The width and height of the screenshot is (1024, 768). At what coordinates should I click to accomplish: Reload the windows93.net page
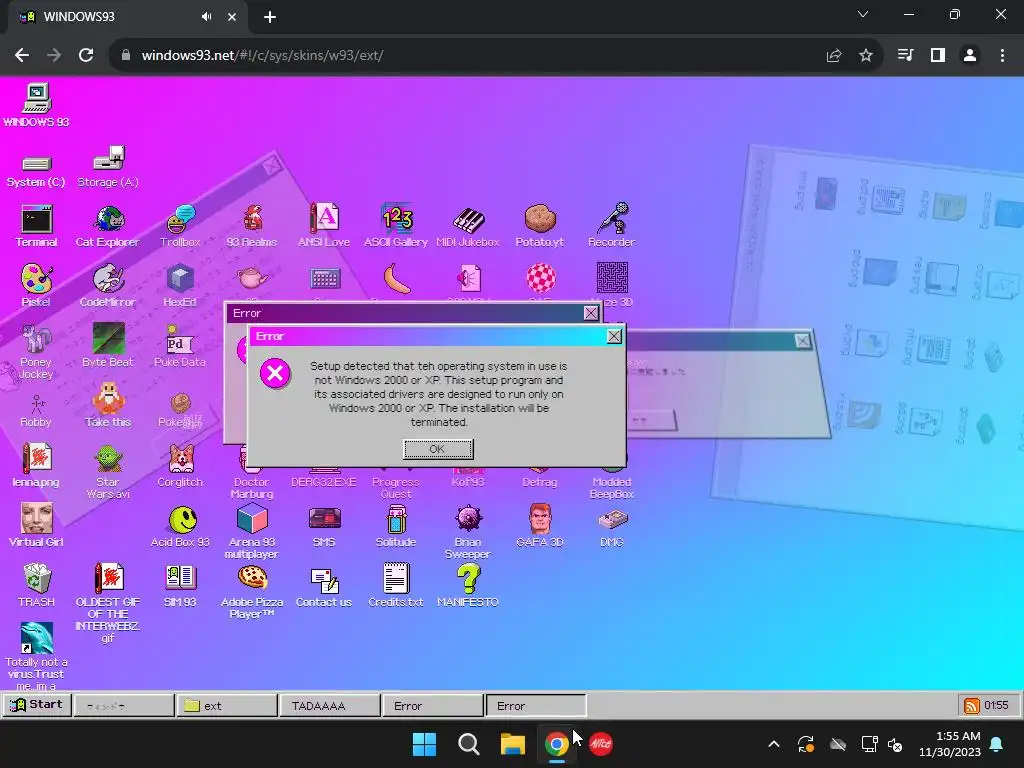86,56
